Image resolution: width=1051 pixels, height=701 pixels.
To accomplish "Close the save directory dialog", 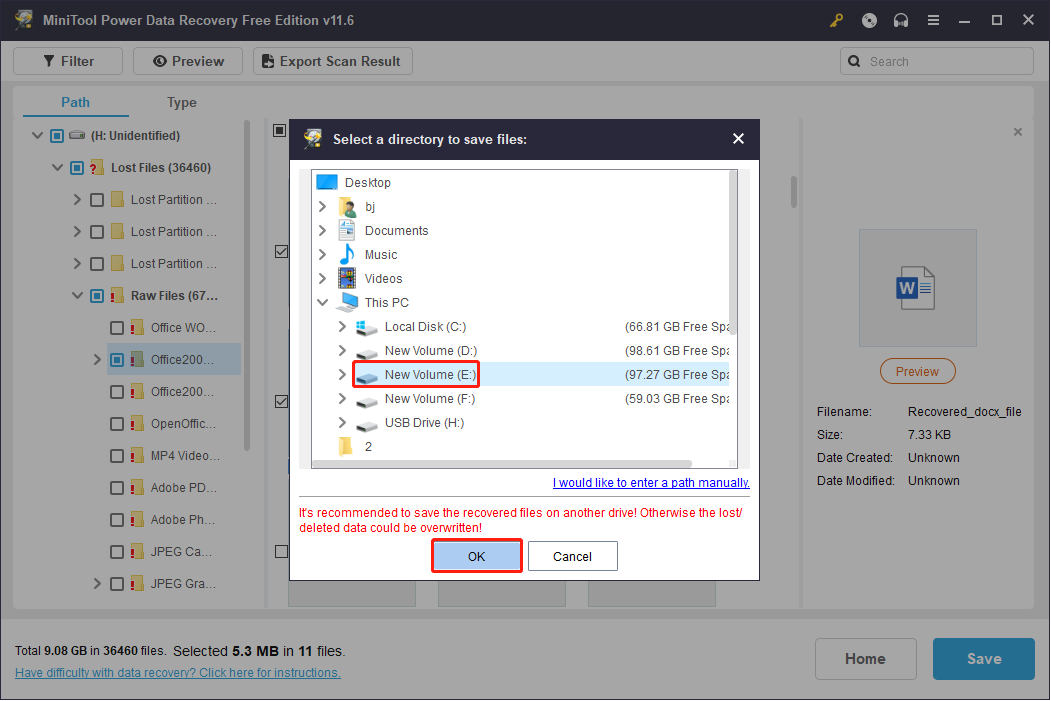I will click(x=739, y=139).
